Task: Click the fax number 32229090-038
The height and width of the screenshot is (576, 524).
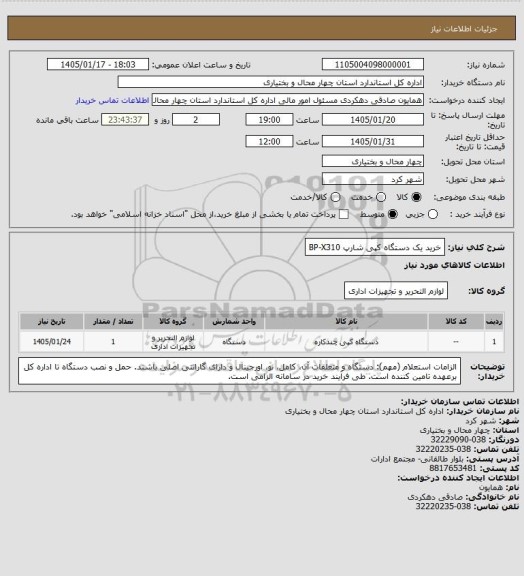Action: click(458, 439)
